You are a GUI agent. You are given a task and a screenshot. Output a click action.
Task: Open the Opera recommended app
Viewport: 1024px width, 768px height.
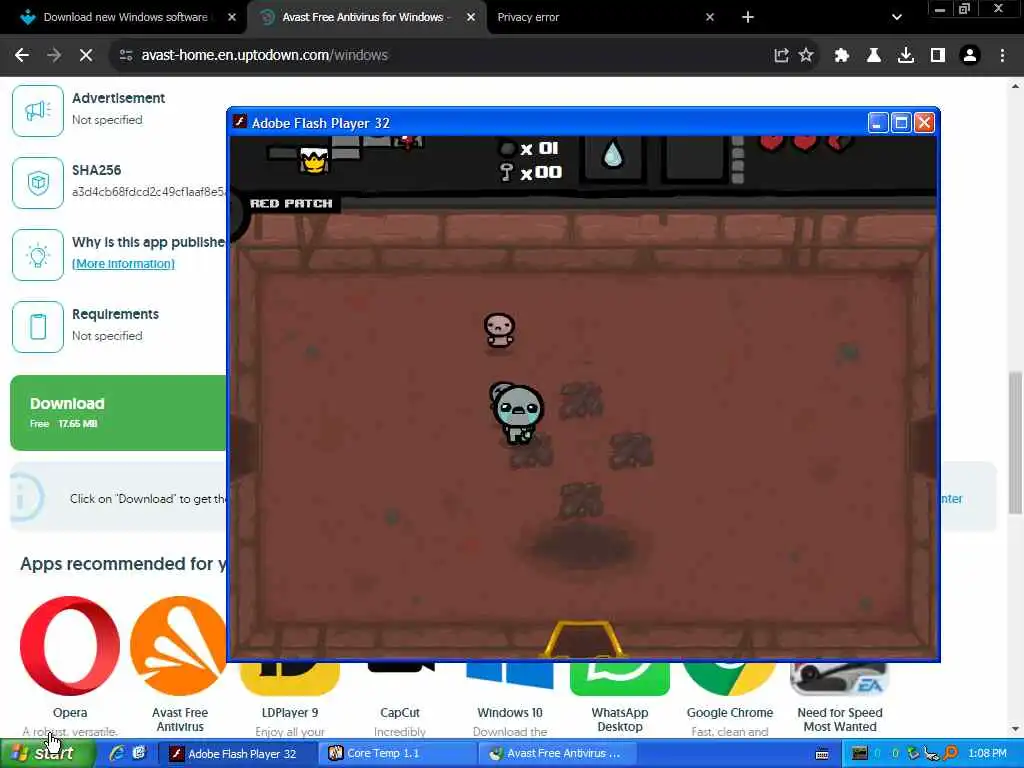pos(70,647)
